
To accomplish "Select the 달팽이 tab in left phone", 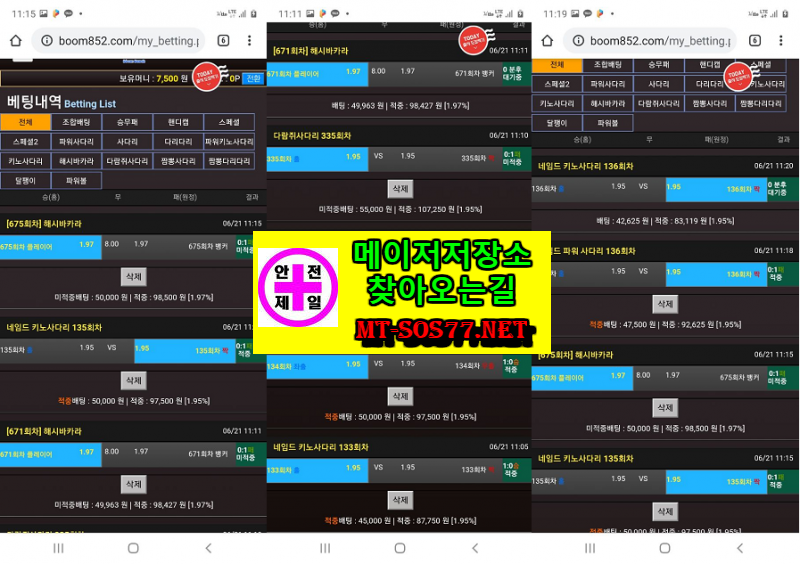I will (x=26, y=180).
